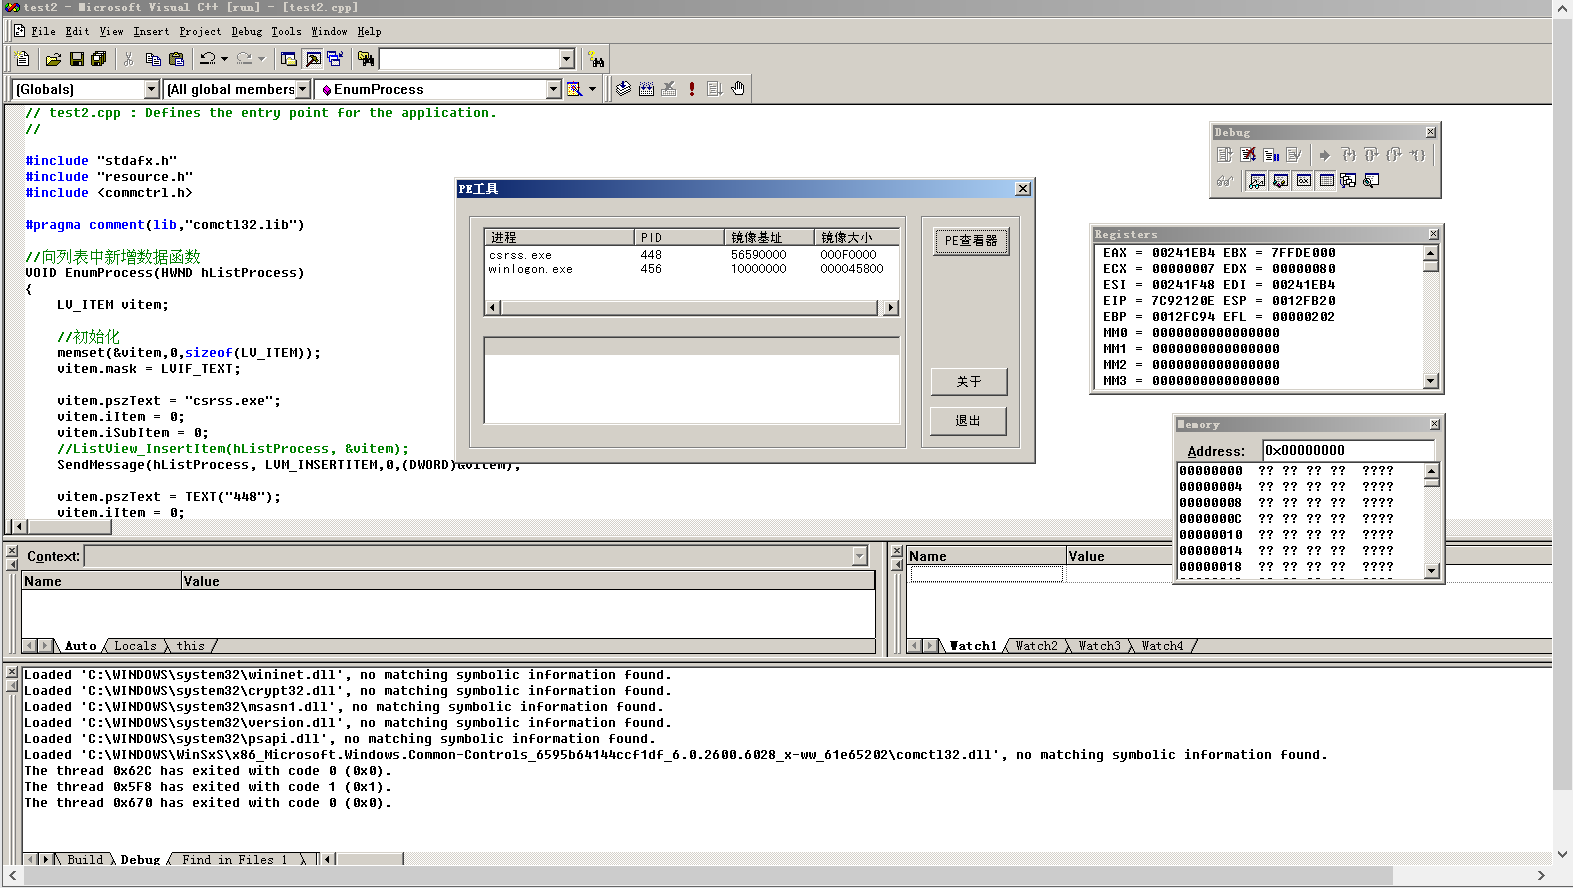Click the Cut scissors icon

click(129, 59)
